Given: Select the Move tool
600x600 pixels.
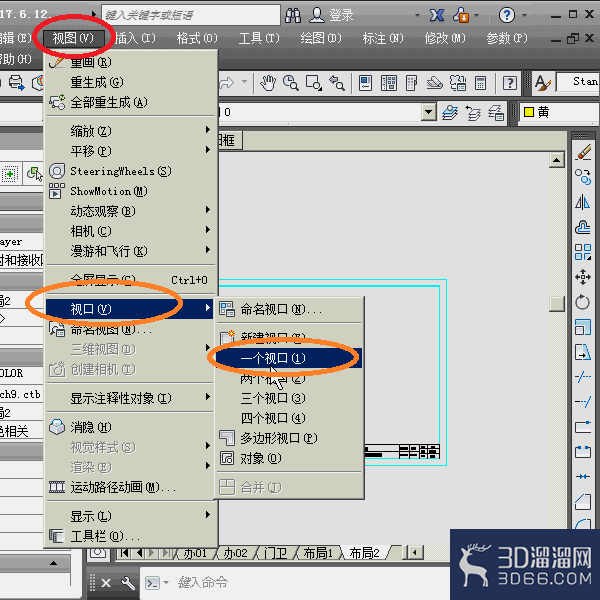Looking at the screenshot, I should point(583,277).
